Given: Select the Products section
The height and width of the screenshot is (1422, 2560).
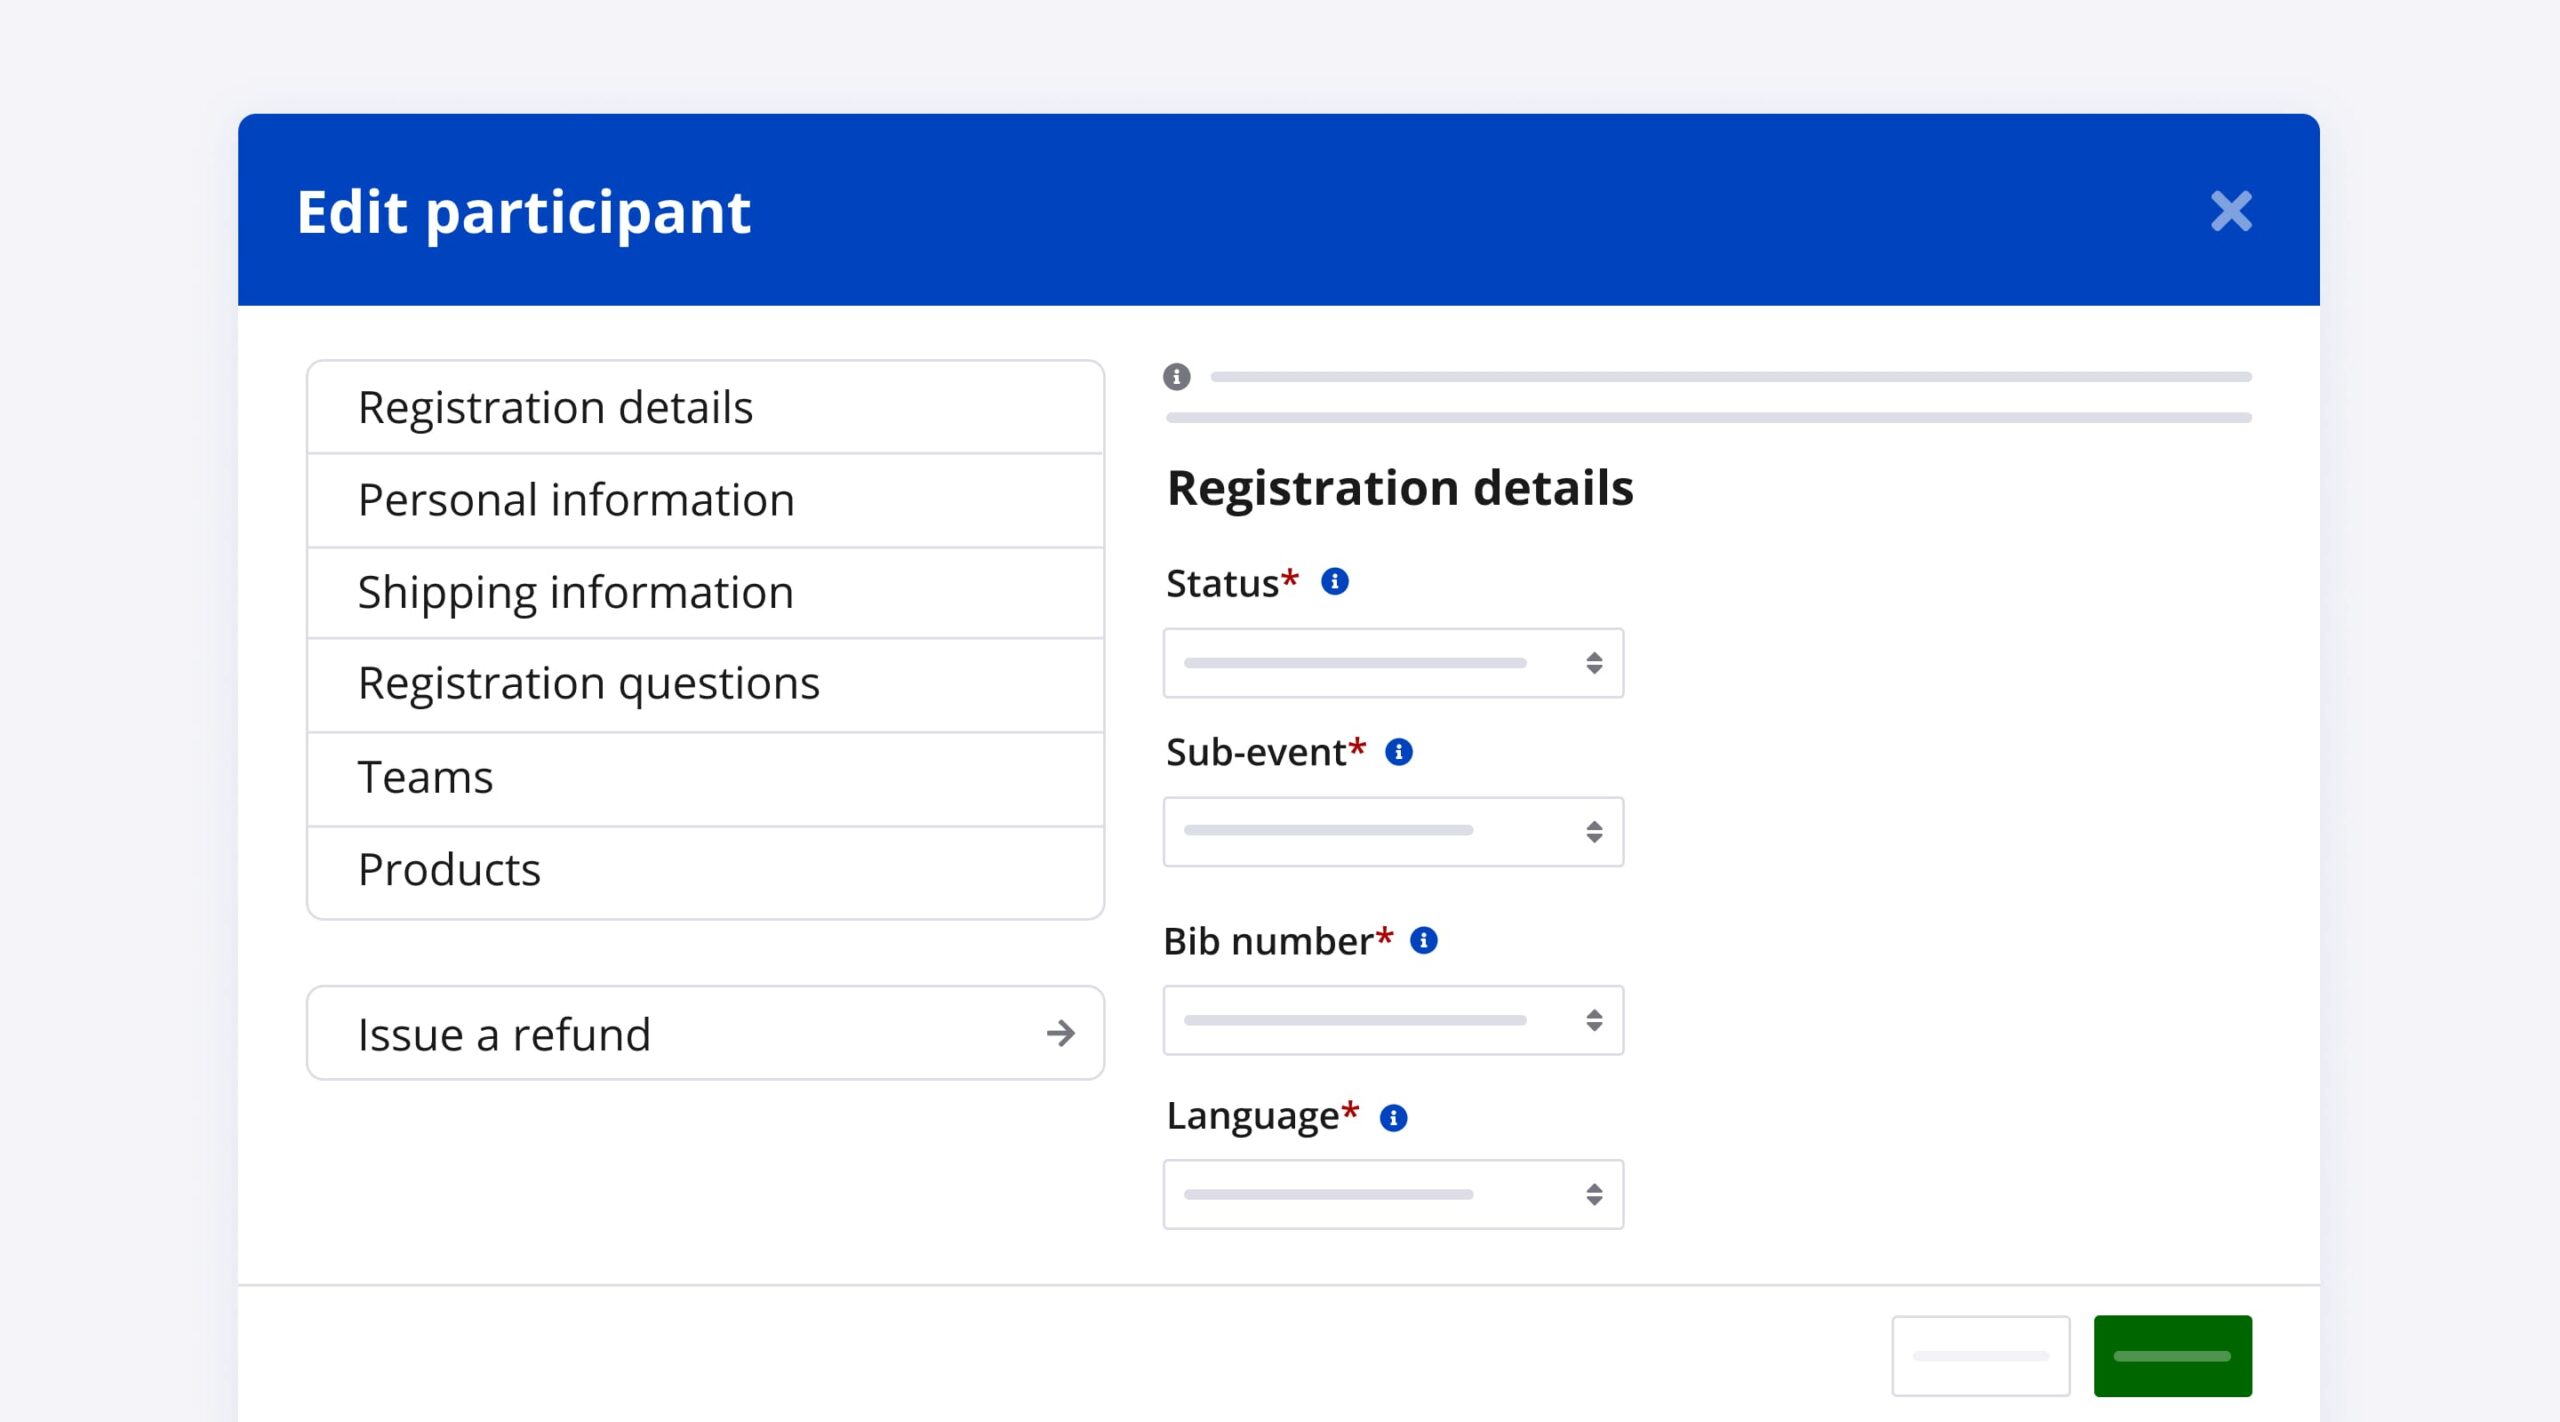Looking at the screenshot, I should pos(705,870).
